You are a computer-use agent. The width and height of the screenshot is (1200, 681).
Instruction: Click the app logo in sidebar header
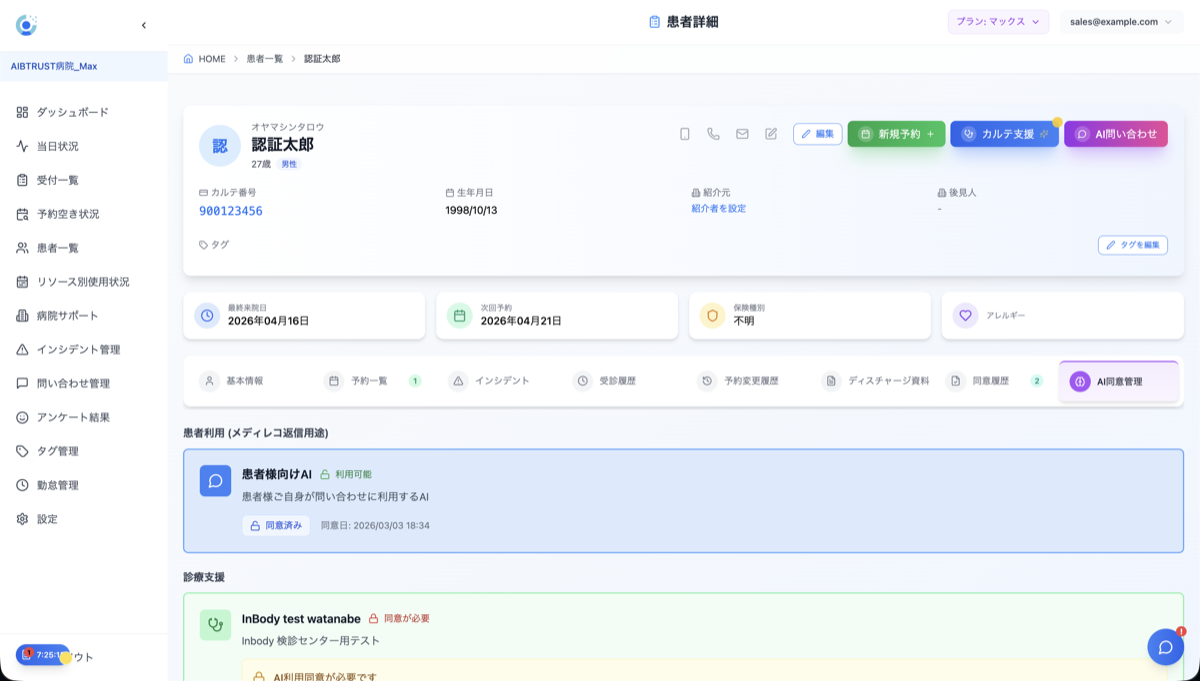[27, 25]
